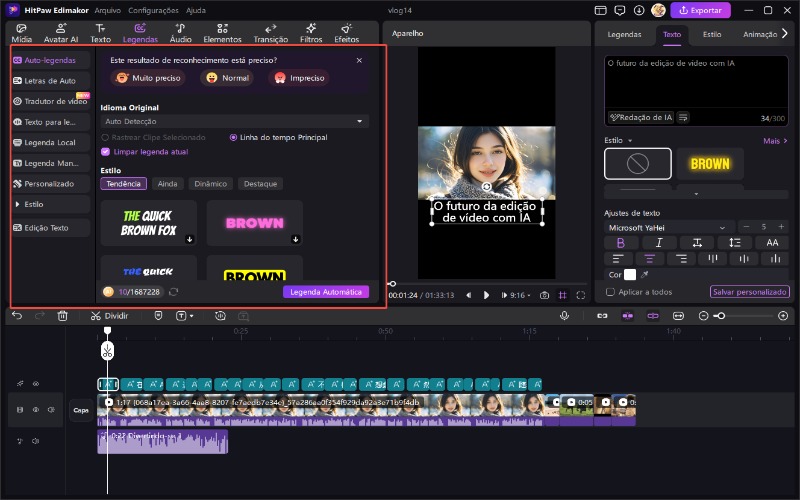This screenshot has width=800, height=500.
Task: Center-align the caption text
Action: 649,258
